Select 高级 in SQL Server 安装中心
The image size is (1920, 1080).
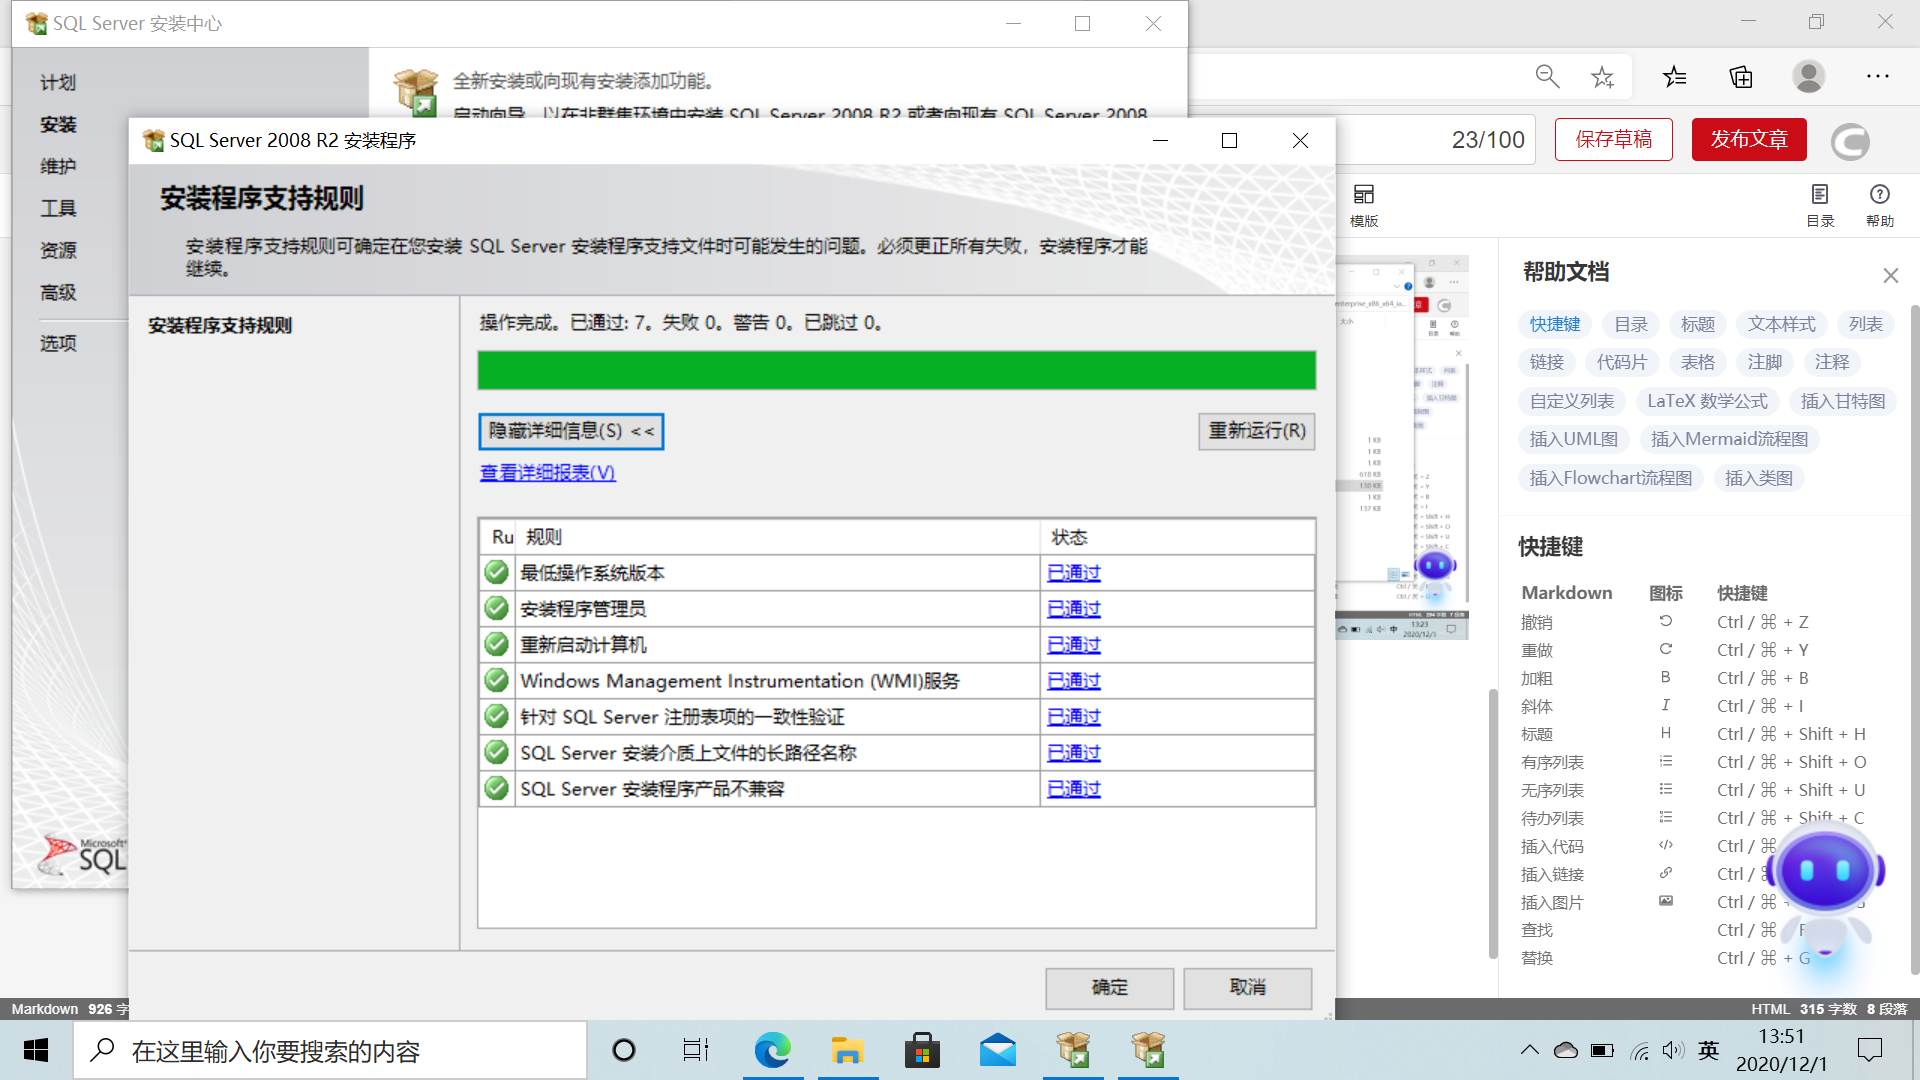[x=58, y=292]
